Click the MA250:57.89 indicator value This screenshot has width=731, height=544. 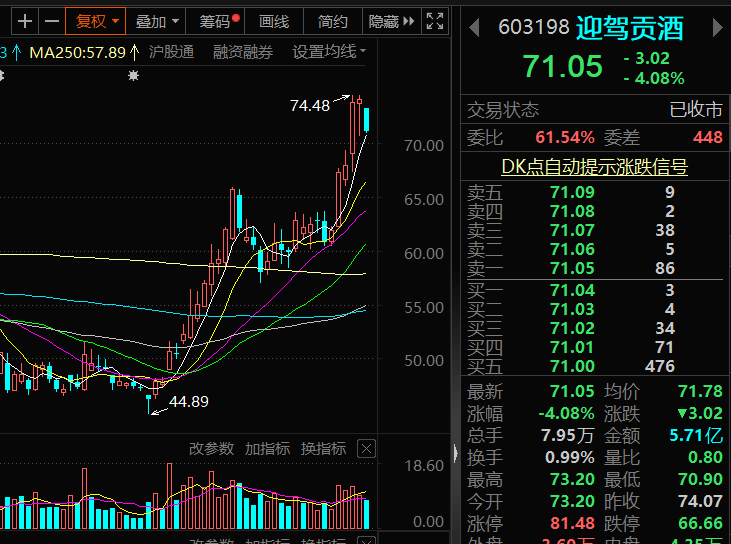(77, 52)
